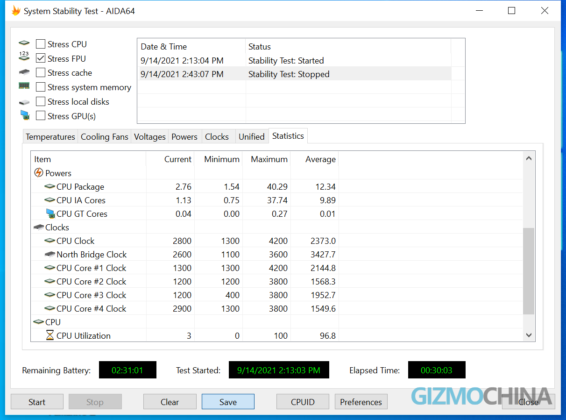
Task: Click the scroll down arrow in statistics list
Action: [529, 335]
